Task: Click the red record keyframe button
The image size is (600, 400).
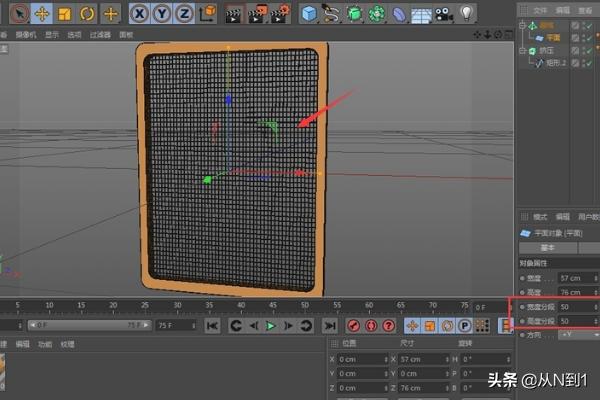Action: click(x=354, y=326)
